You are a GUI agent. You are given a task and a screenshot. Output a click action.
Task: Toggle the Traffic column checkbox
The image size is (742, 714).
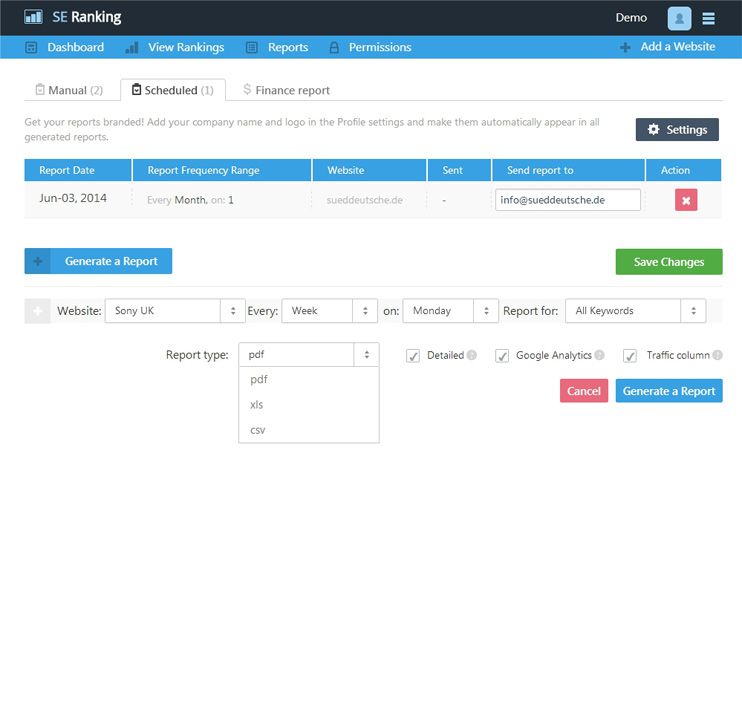tap(629, 356)
